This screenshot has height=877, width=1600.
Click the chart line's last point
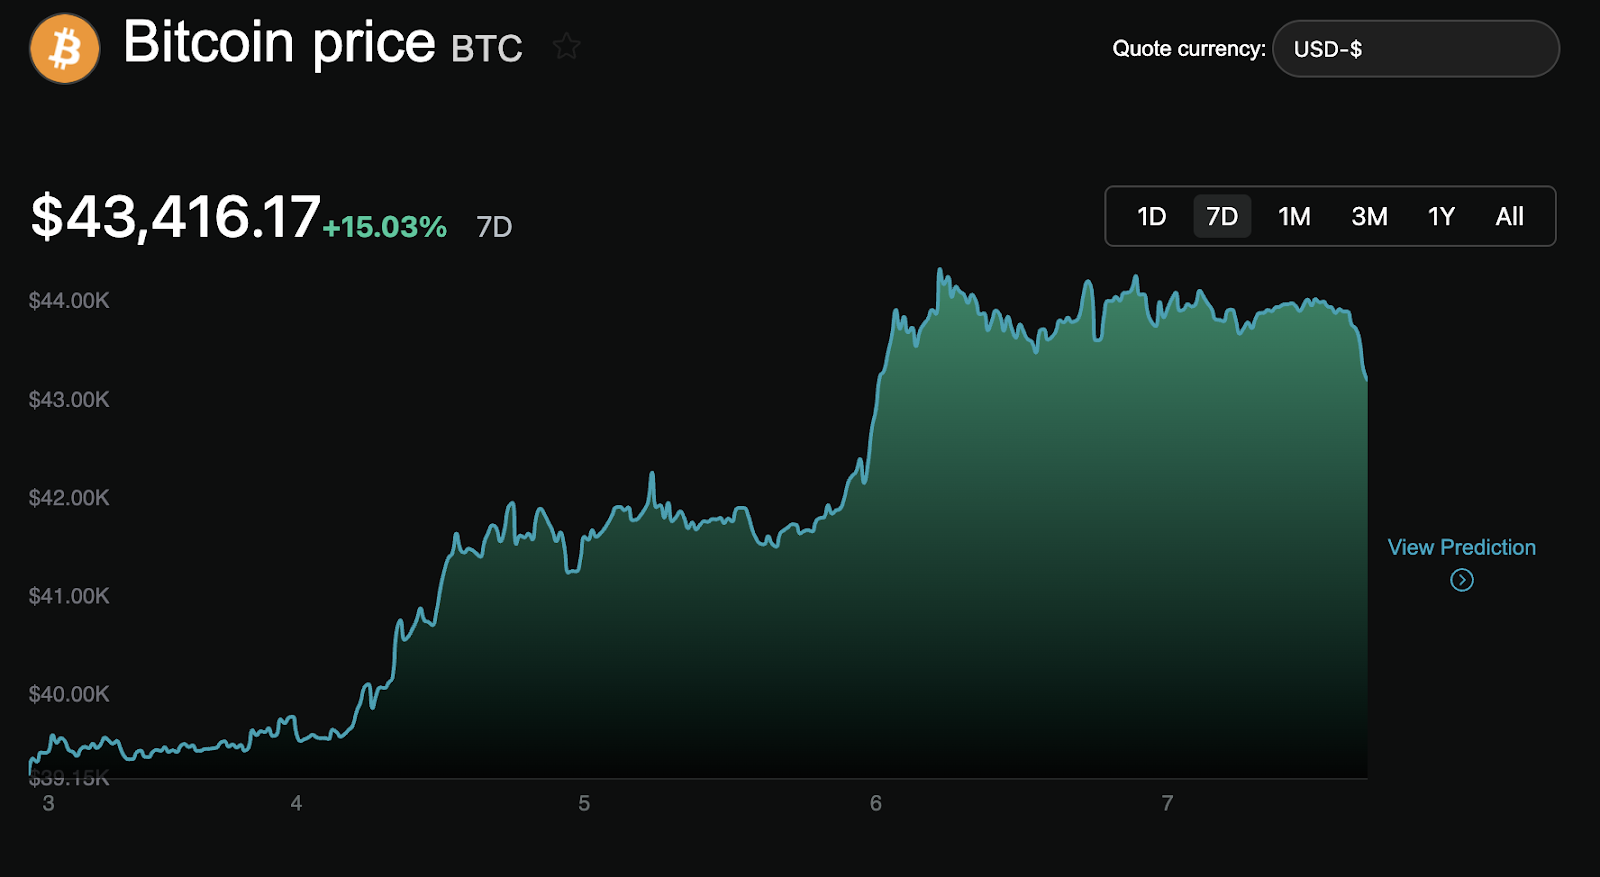coord(1366,379)
